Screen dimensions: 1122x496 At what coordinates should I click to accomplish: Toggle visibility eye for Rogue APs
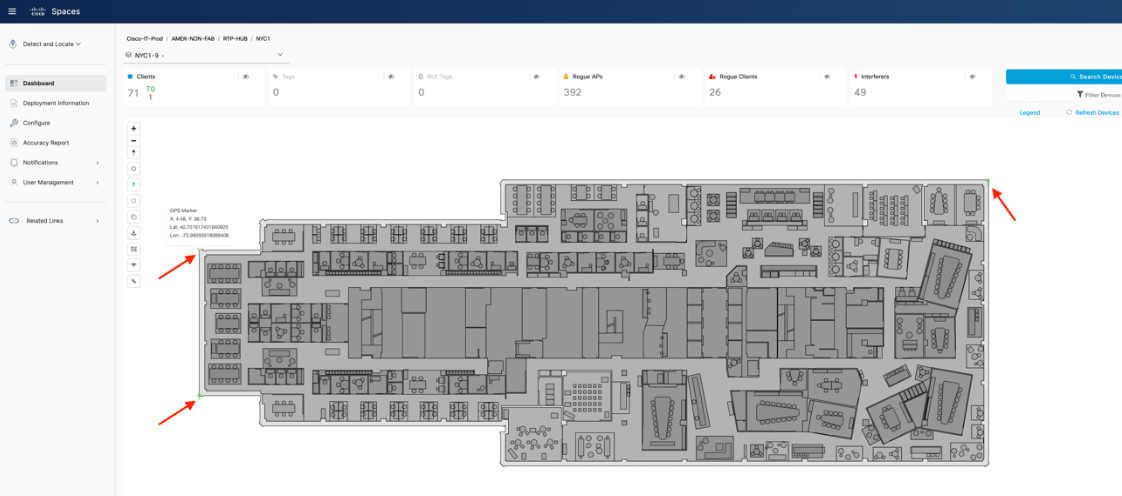click(682, 76)
